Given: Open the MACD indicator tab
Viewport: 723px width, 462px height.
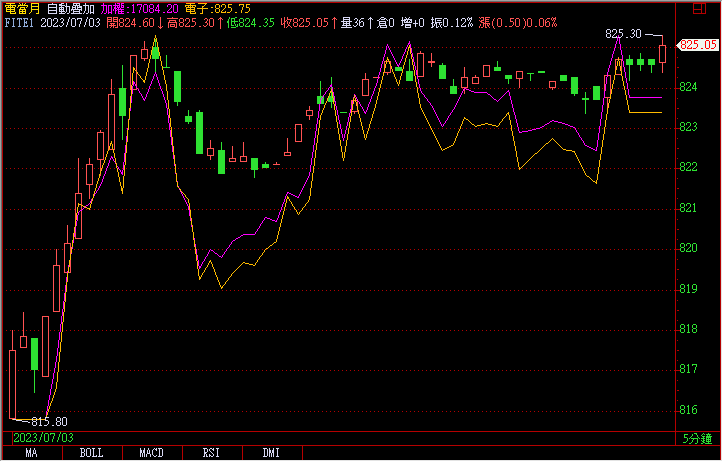Looking at the screenshot, I should coord(152,453).
